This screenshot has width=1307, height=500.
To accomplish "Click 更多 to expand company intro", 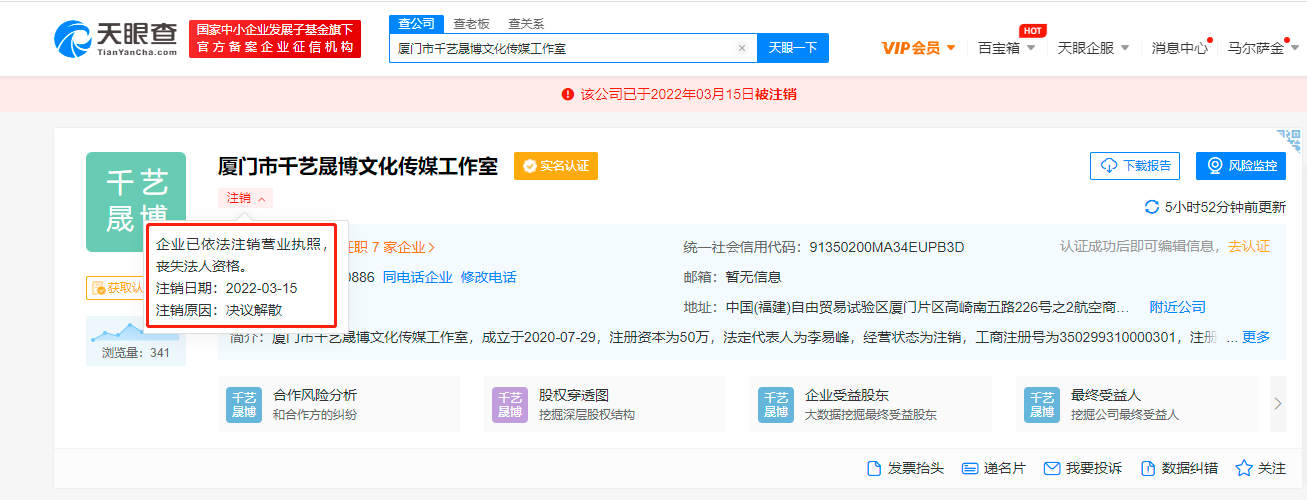I will point(1256,338).
